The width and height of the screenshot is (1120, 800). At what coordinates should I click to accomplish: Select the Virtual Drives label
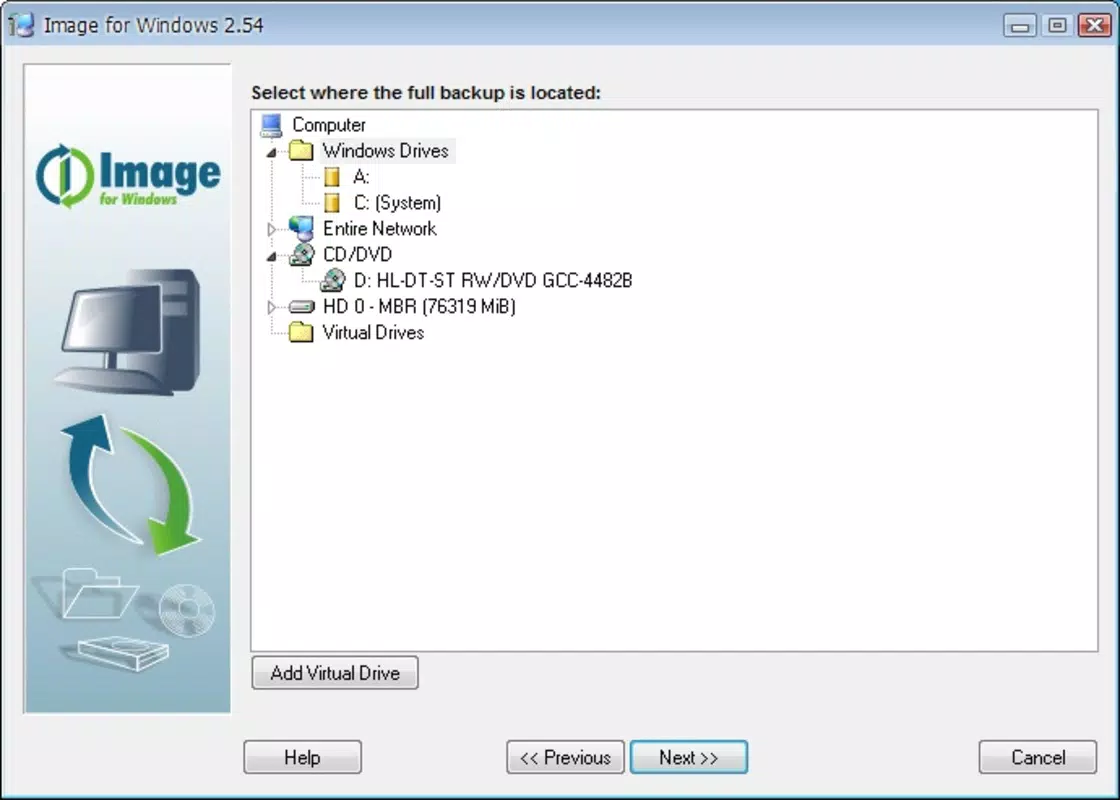(373, 333)
